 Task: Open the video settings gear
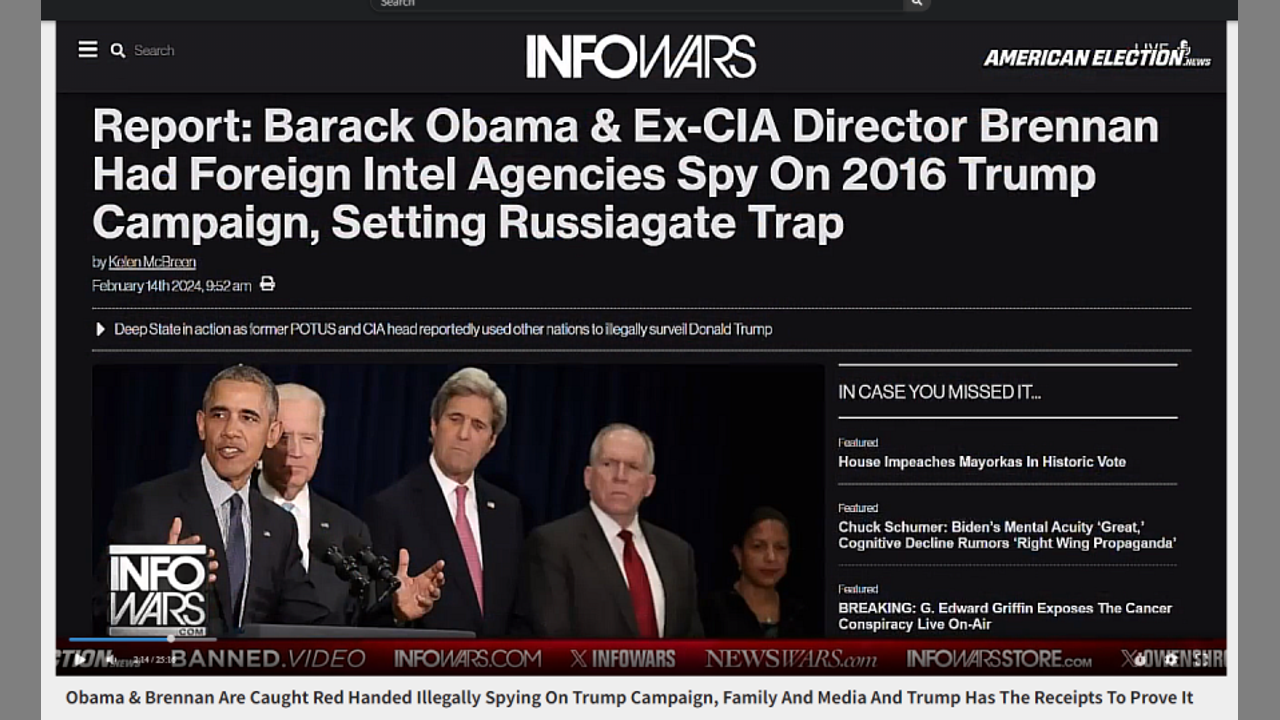click(x=1171, y=660)
